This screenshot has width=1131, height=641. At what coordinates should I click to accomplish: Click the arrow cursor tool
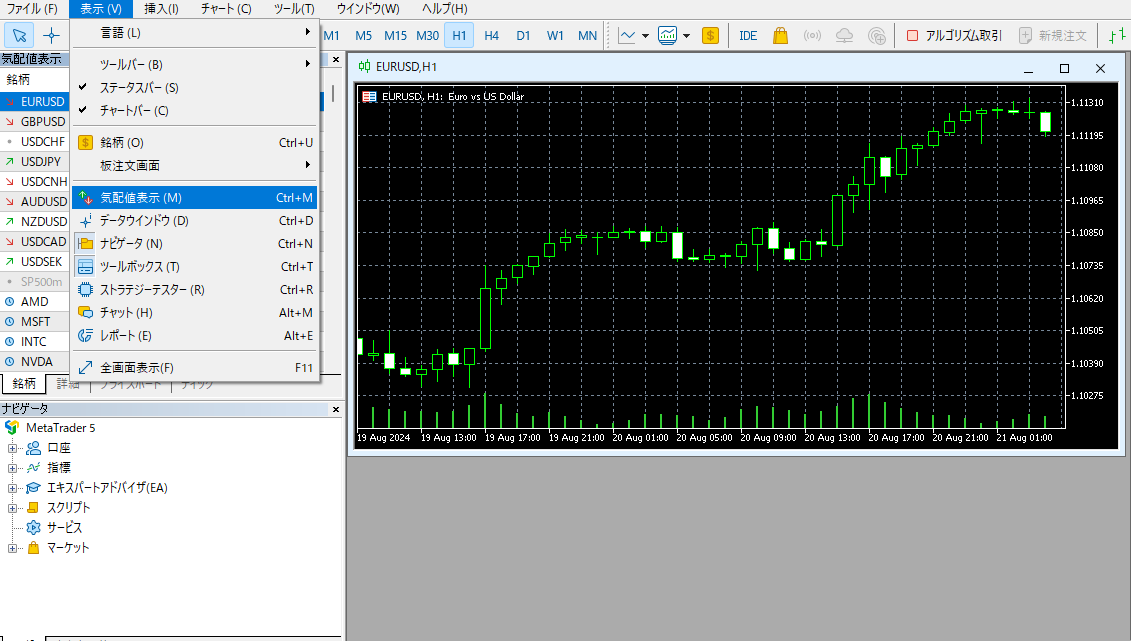pos(19,35)
